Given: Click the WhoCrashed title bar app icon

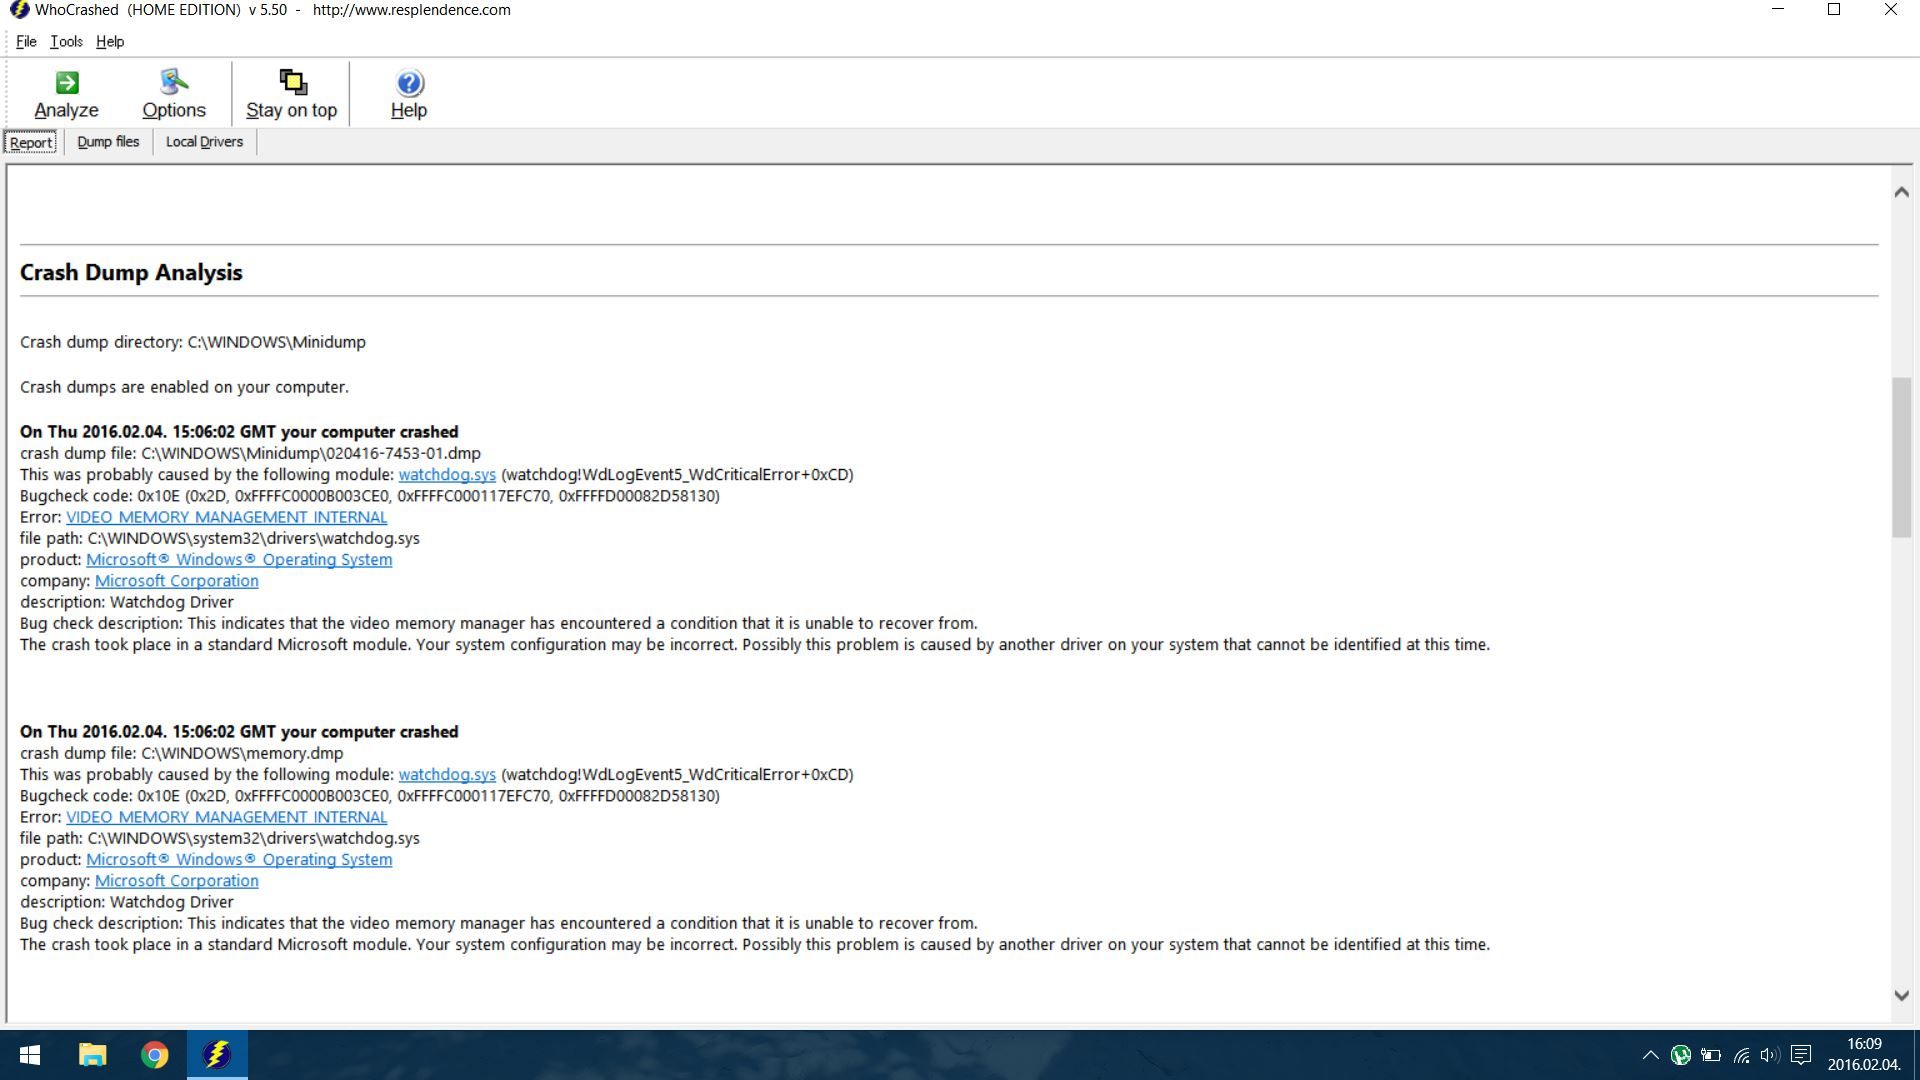Looking at the screenshot, I should (x=18, y=10).
